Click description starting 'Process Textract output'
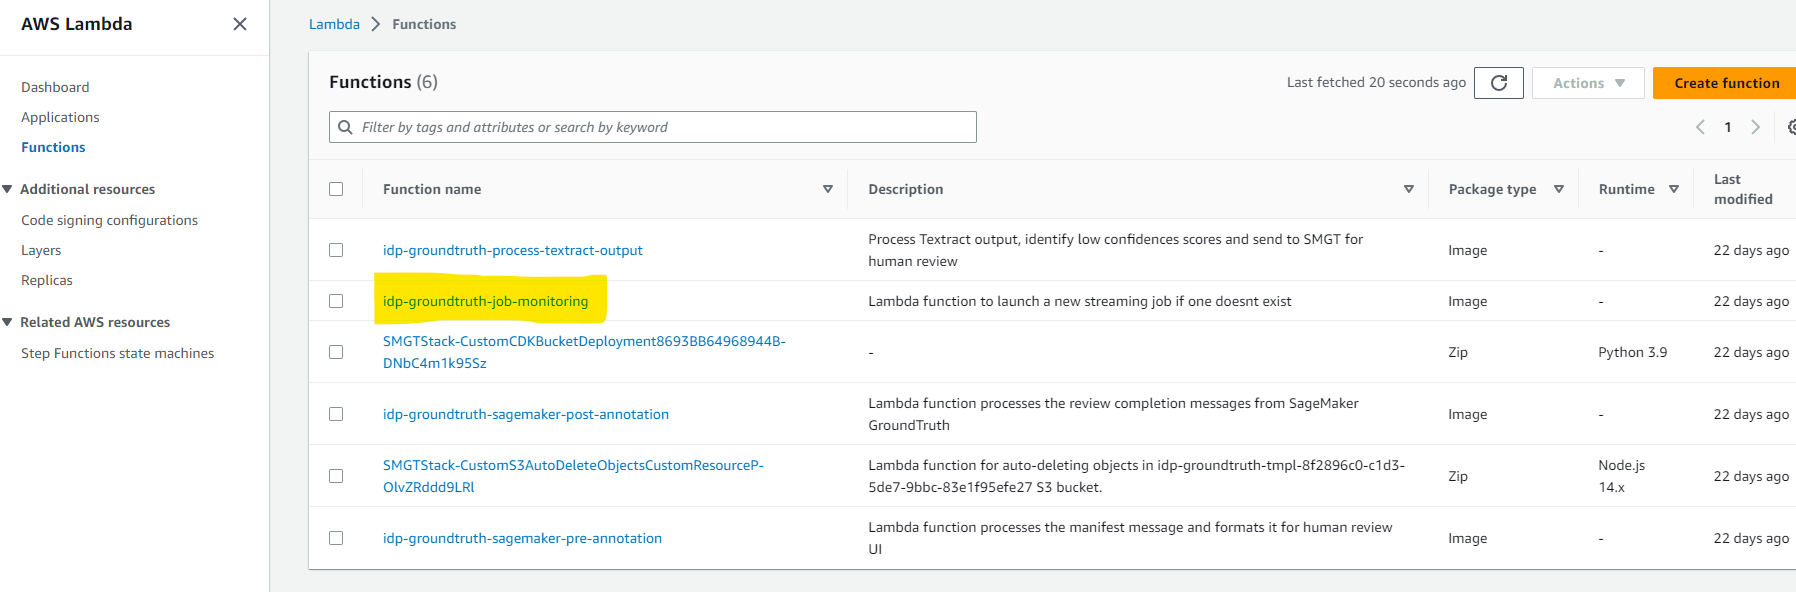 coord(1115,250)
